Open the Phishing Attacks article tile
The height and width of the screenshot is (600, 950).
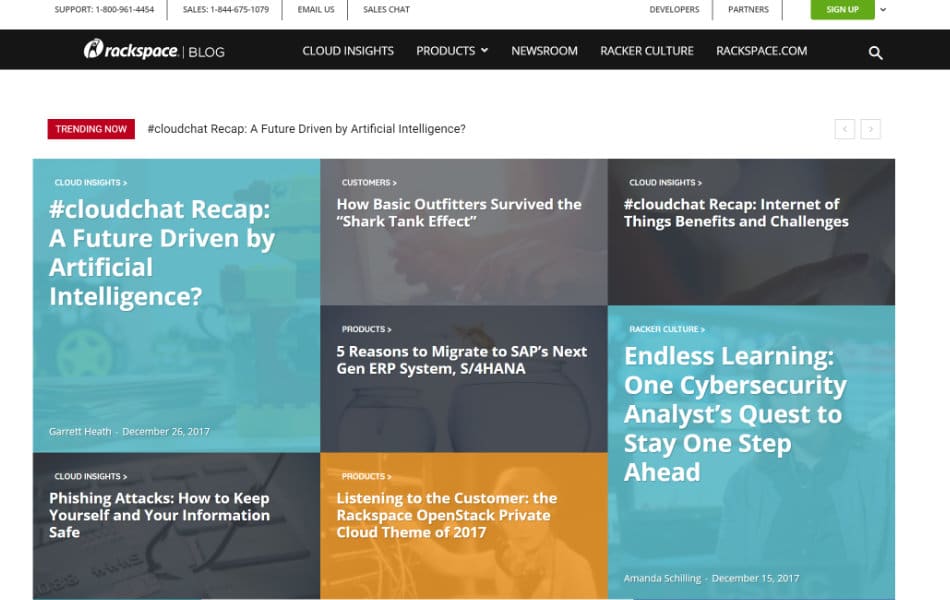158,515
